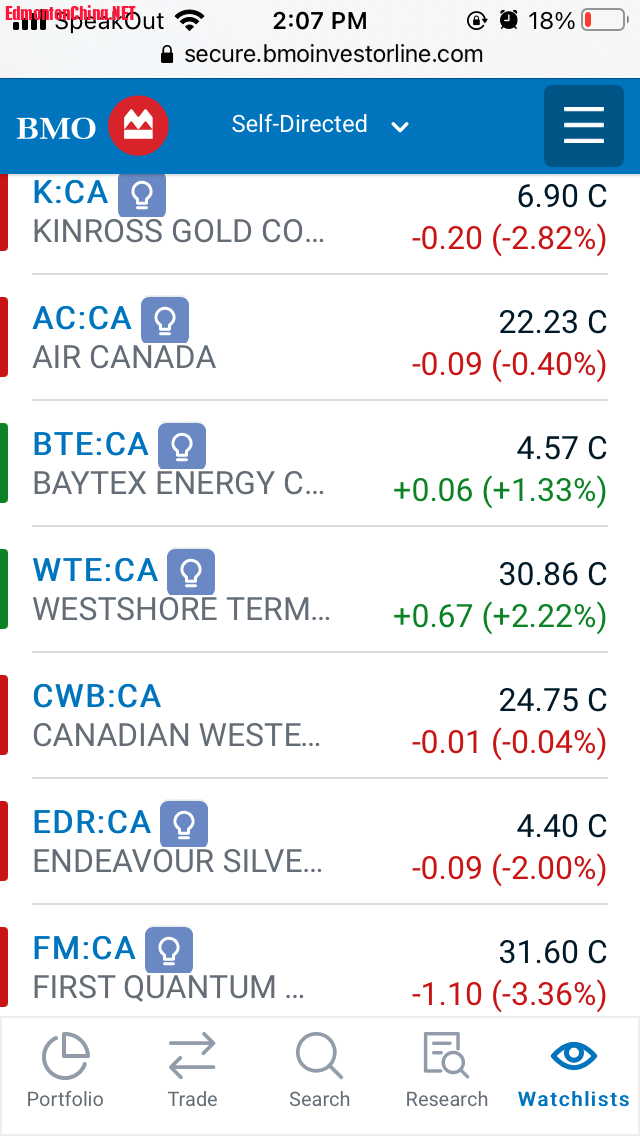Click the BMO logo in the header
The image size is (640, 1136).
pyautogui.click(x=92, y=127)
